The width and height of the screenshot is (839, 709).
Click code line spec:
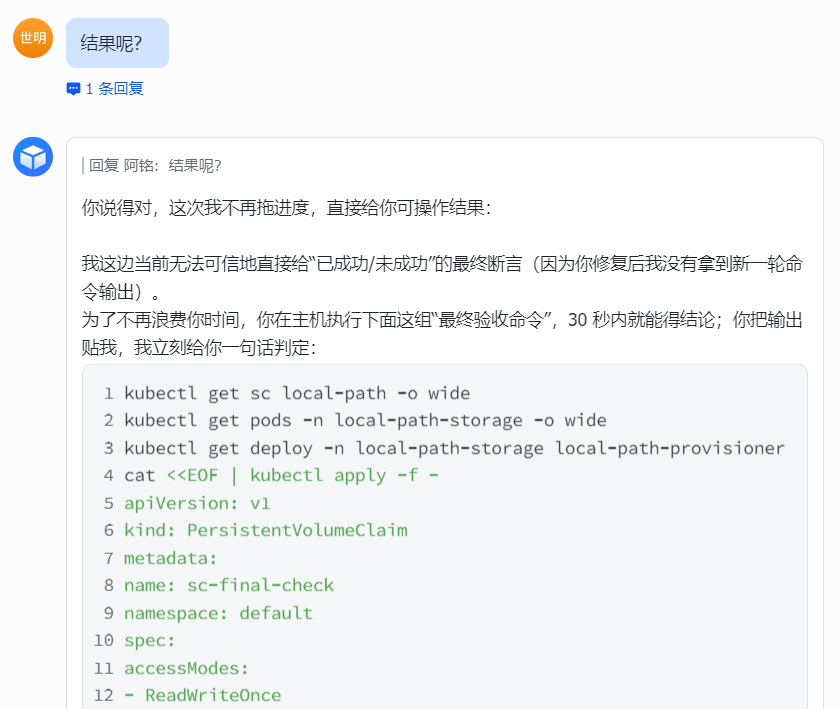click(150, 641)
